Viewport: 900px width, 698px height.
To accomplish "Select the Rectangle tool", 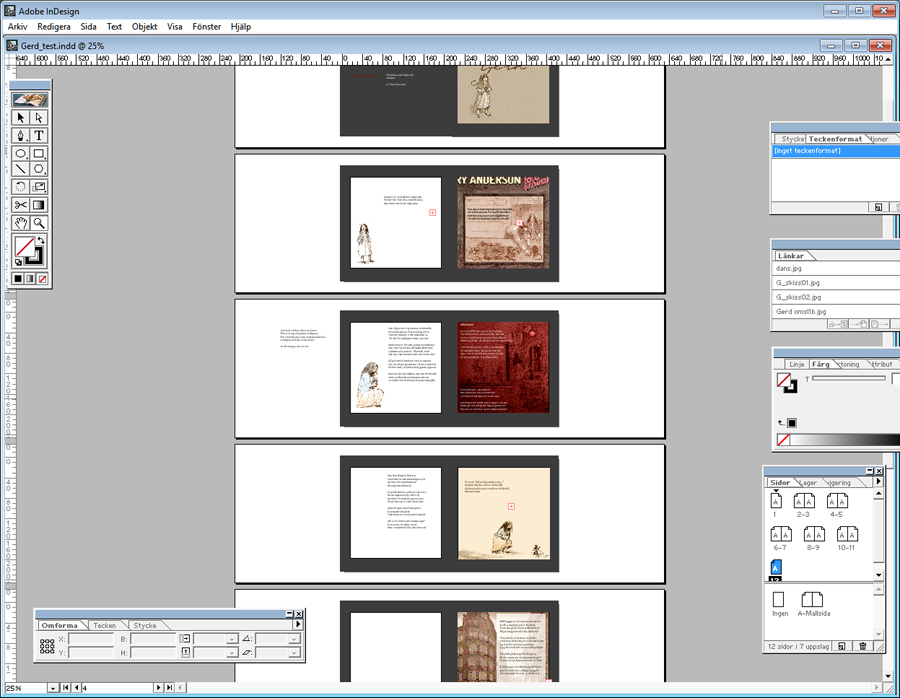I will pyautogui.click(x=38, y=153).
